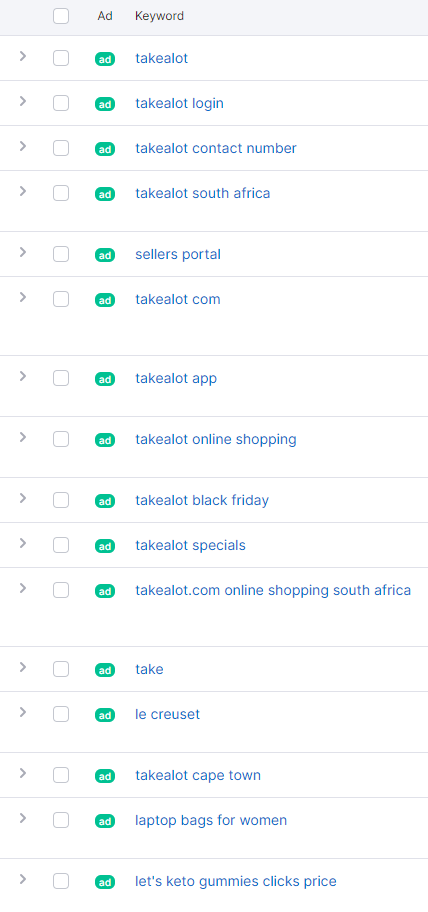
Task: Click ad badge for laptop bags for women
Action: point(105,821)
